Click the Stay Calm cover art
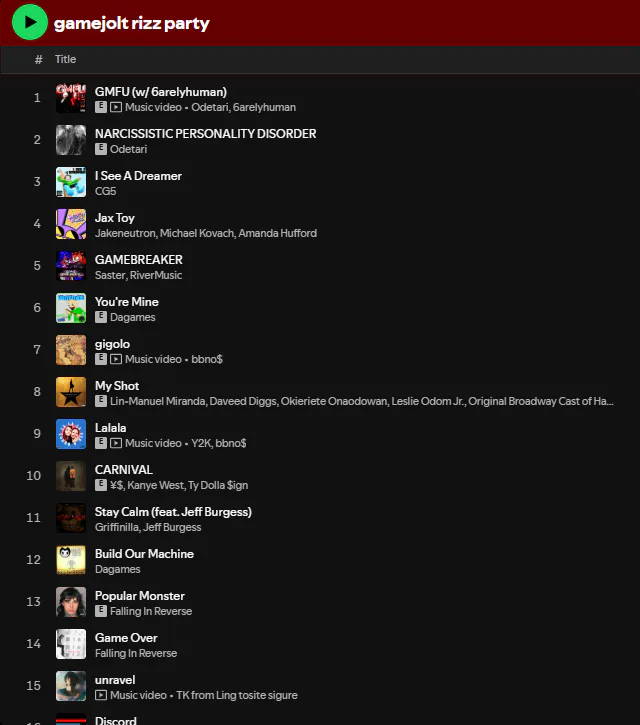The width and height of the screenshot is (640, 725). pos(71,518)
